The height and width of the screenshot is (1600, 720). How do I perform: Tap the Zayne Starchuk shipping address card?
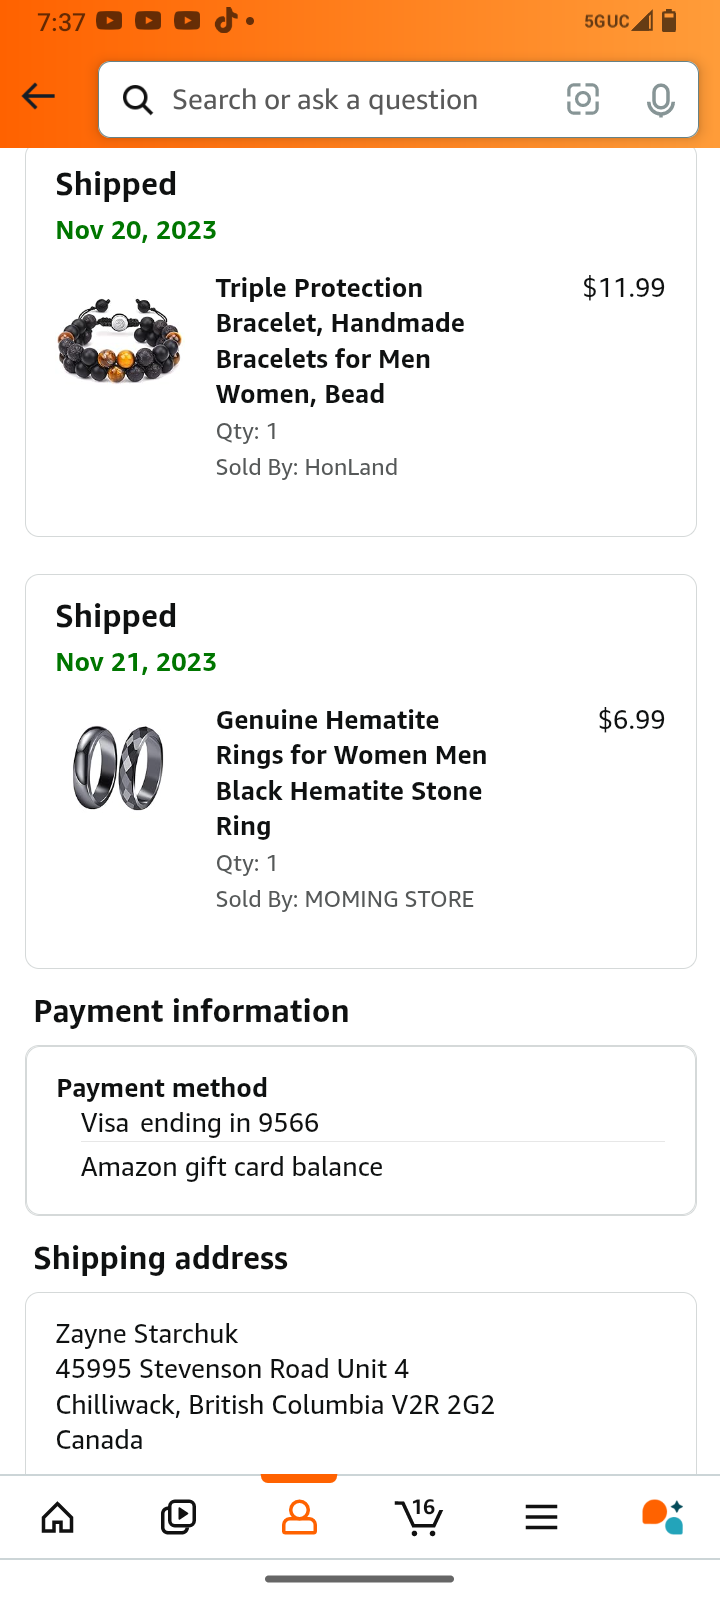pos(275,1386)
